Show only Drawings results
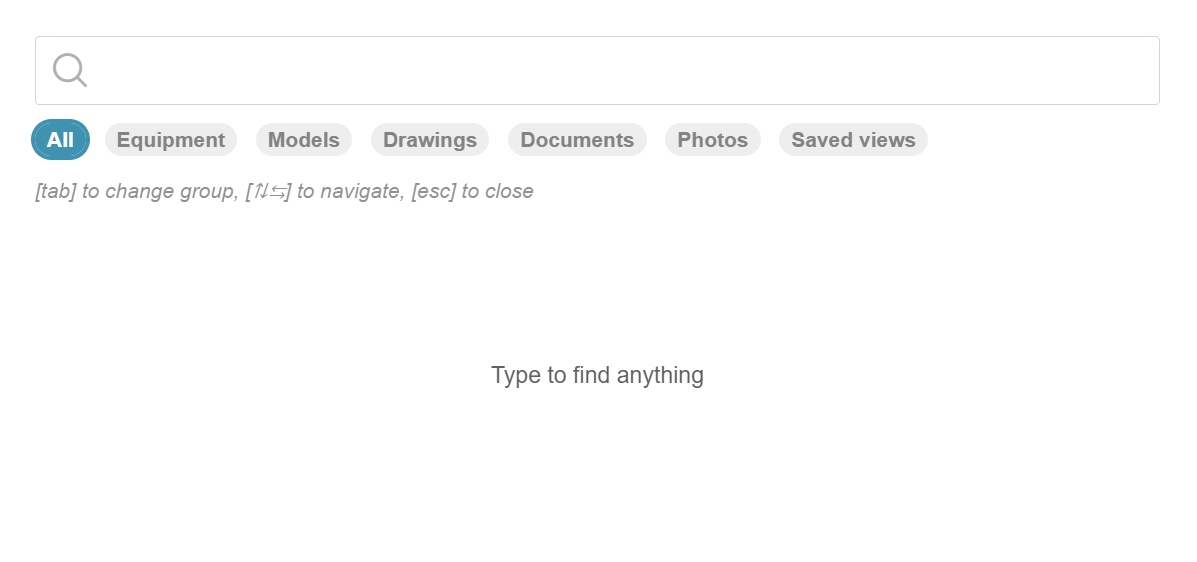Image resolution: width=1197 pixels, height=562 pixels. (429, 140)
